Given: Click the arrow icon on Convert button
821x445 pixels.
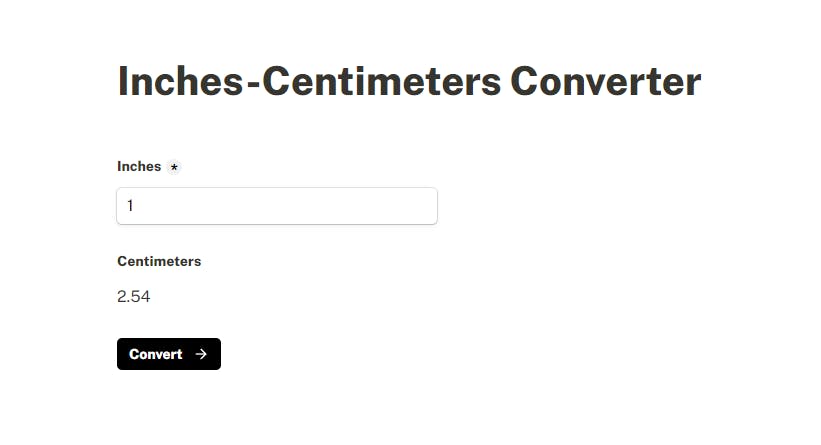Looking at the screenshot, I should pyautogui.click(x=201, y=354).
